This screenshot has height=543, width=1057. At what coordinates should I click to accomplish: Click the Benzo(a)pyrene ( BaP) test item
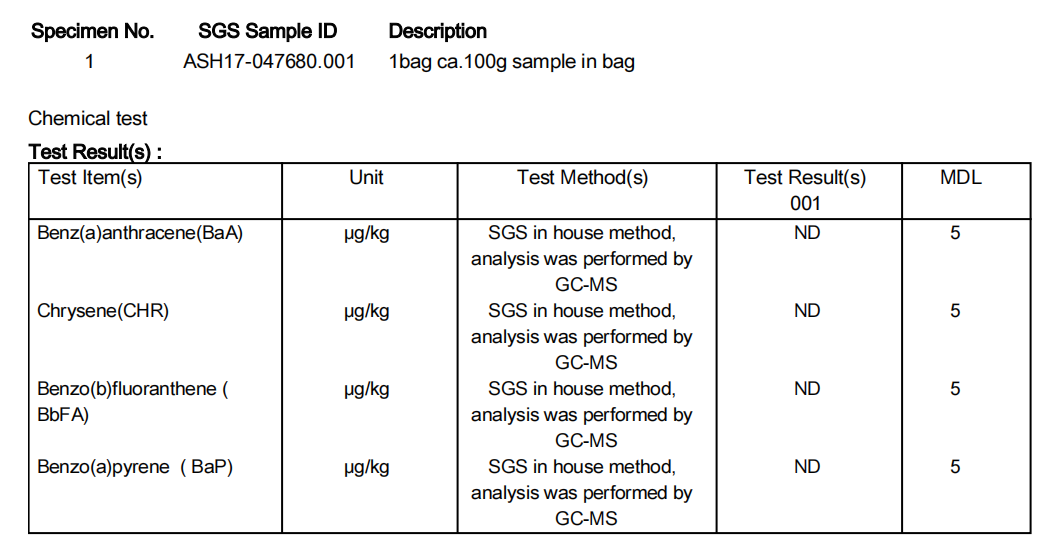(135, 467)
